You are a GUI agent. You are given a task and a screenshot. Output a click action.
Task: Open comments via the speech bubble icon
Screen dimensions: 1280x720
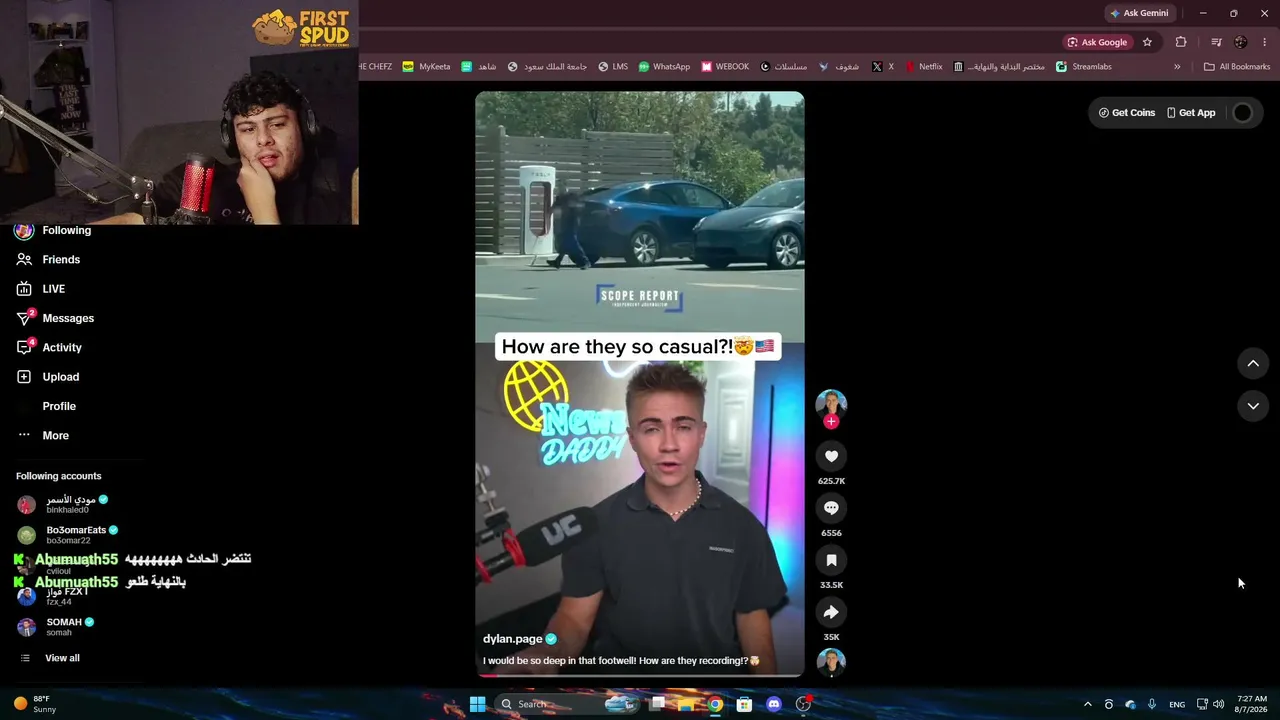point(831,508)
